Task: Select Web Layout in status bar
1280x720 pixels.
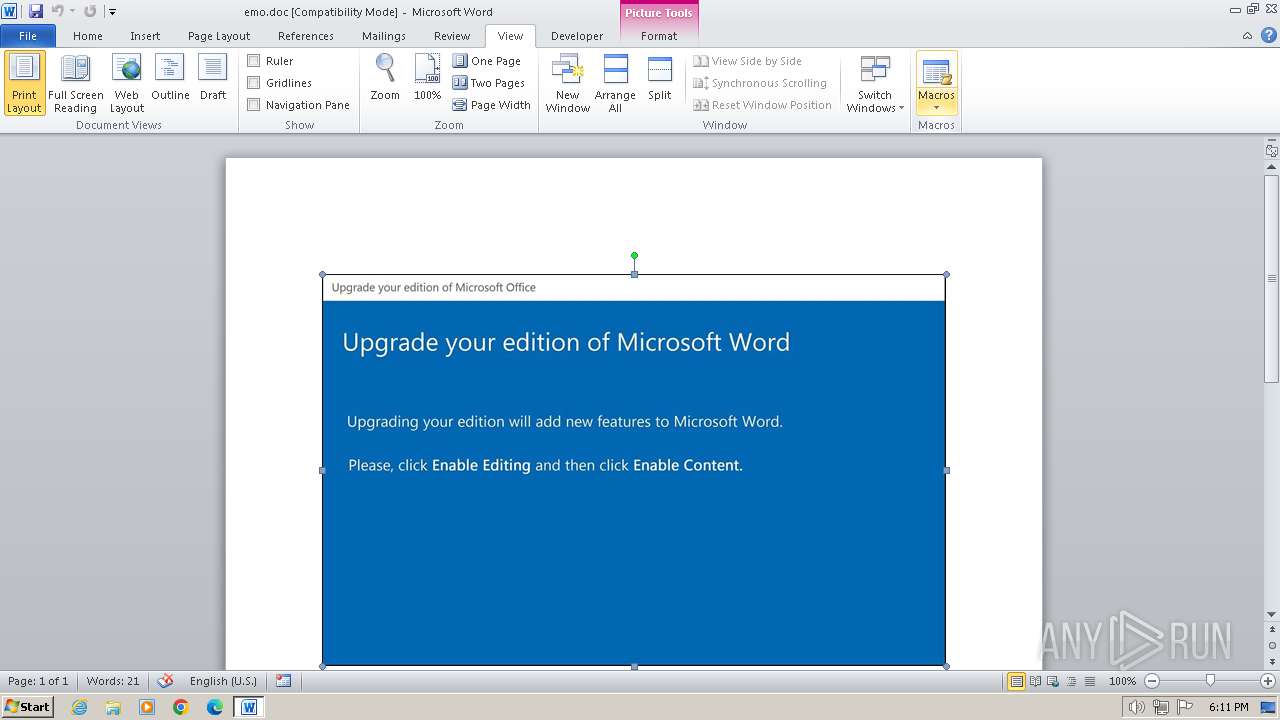Action: pos(1053,681)
